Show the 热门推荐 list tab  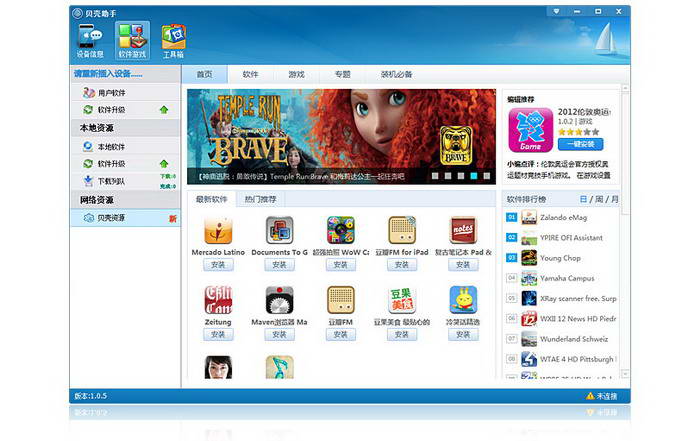(x=260, y=199)
